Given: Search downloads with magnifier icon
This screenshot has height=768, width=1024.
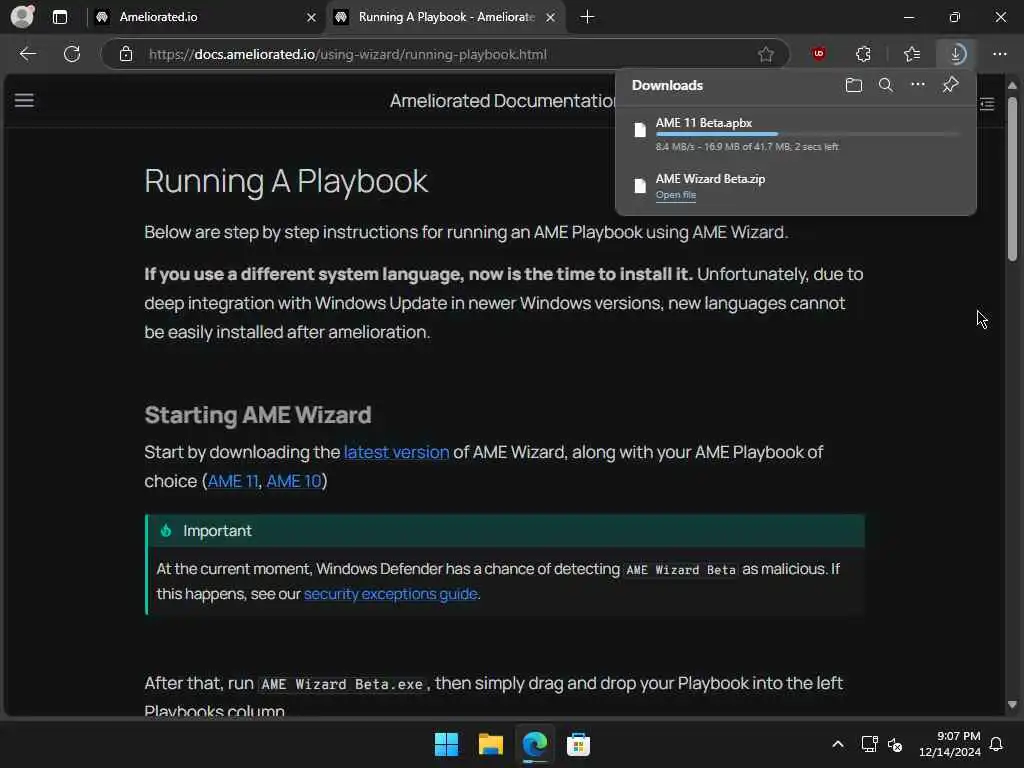Looking at the screenshot, I should click(x=886, y=85).
